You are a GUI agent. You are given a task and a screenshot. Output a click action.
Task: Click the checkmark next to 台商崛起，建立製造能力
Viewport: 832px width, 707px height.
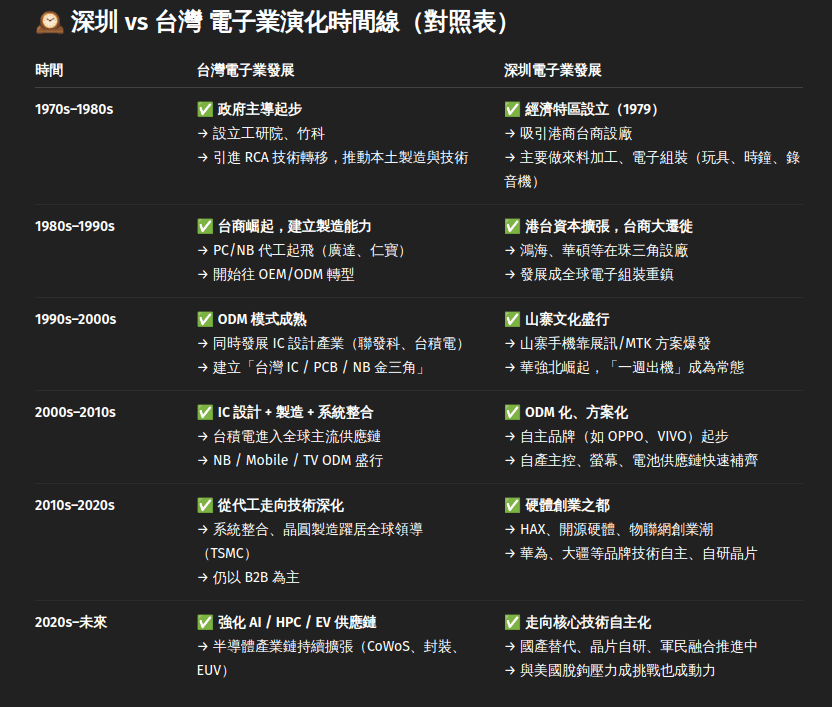205,226
